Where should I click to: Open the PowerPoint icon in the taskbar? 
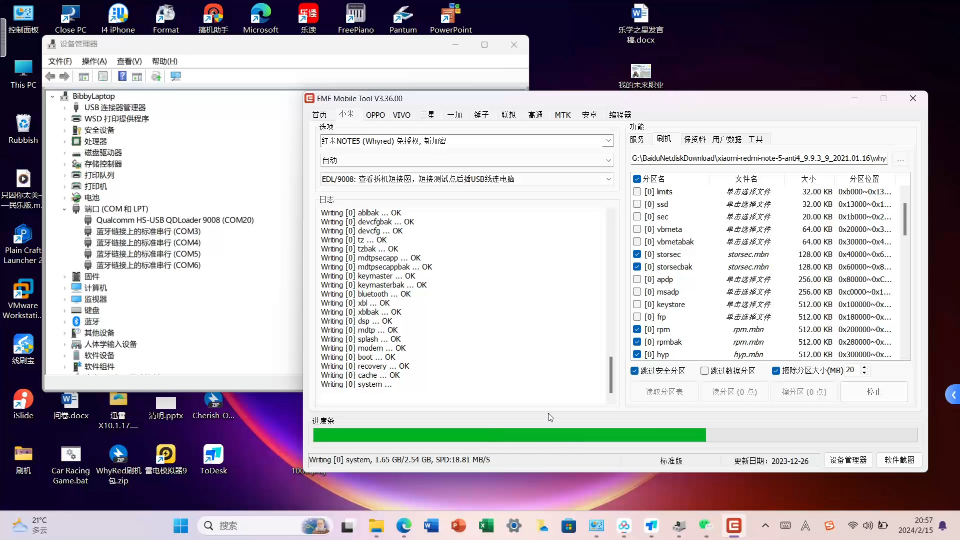[x=459, y=525]
